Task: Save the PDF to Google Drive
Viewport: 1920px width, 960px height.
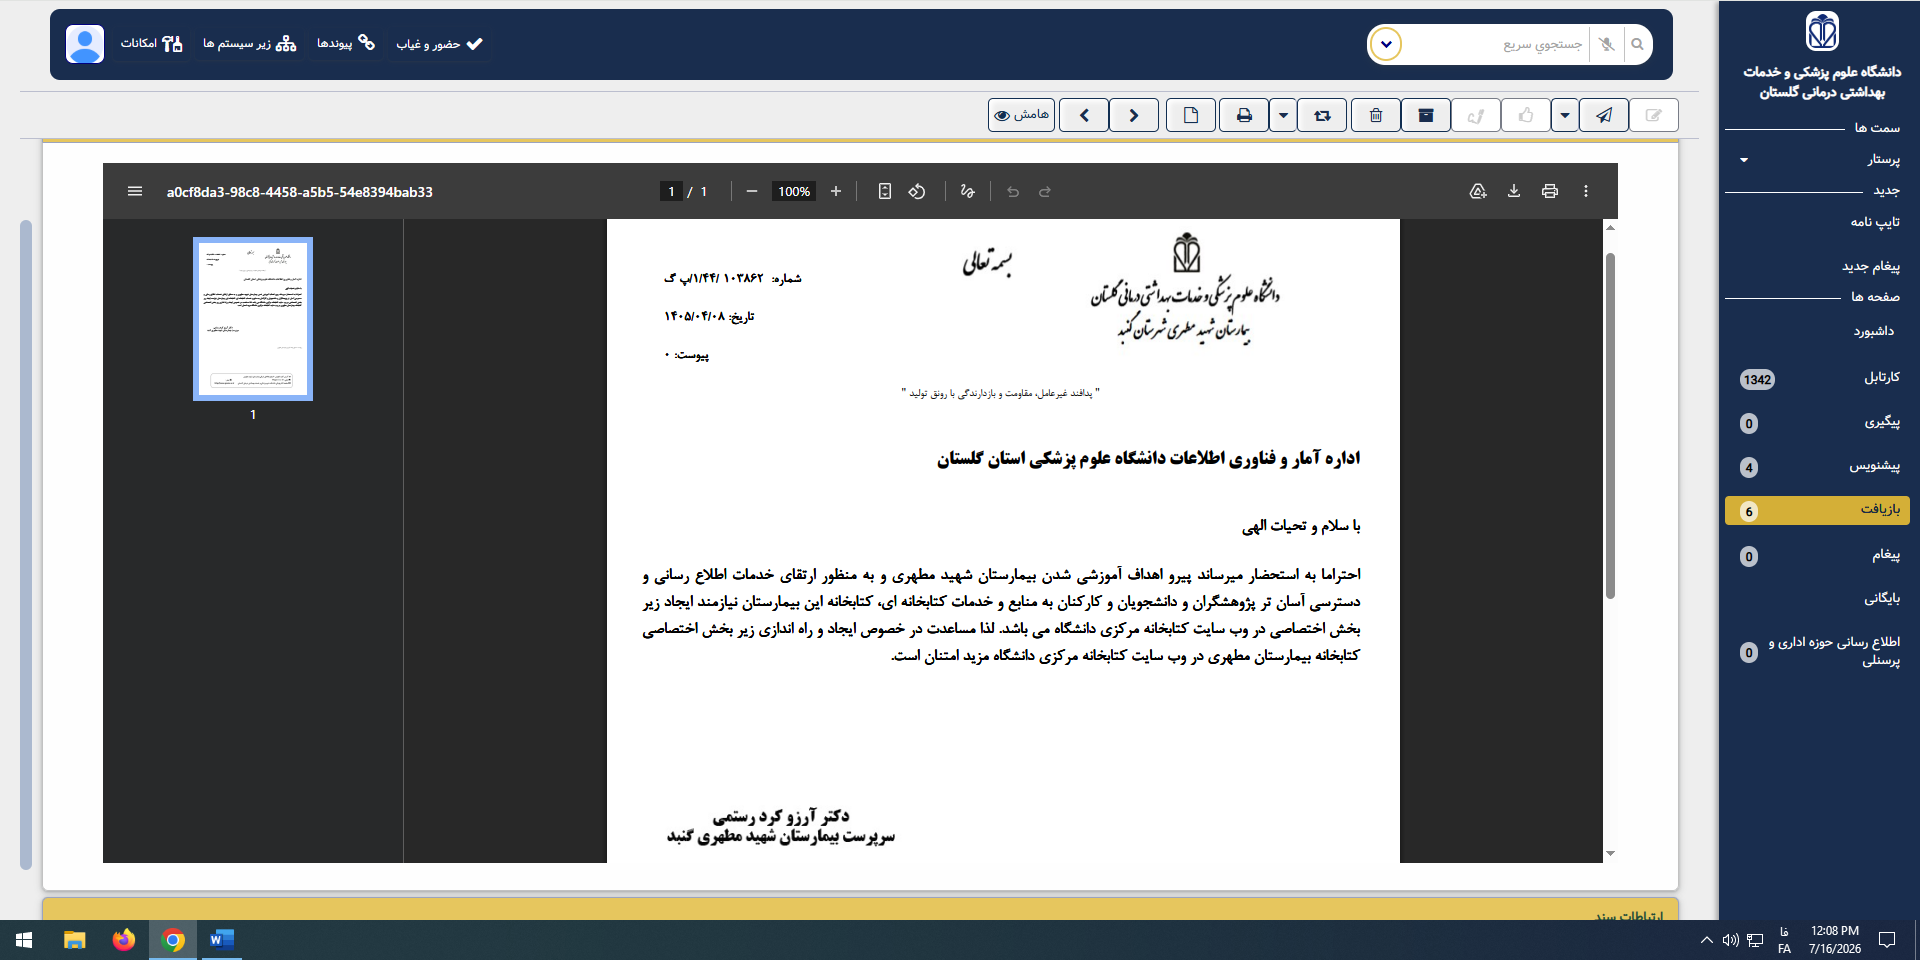Action: tap(1478, 191)
